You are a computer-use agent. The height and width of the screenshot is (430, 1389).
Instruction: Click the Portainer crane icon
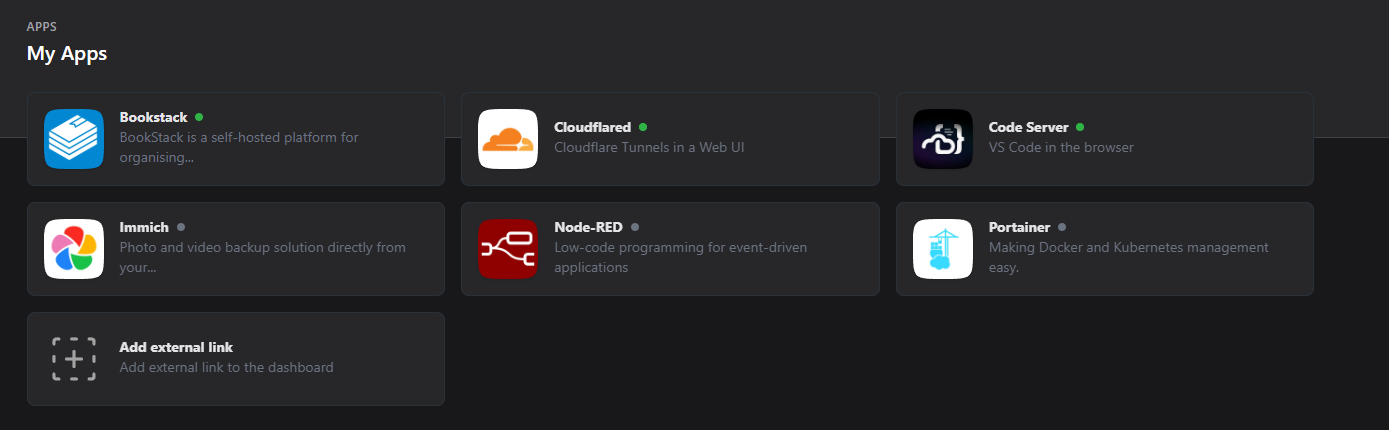[x=943, y=249]
